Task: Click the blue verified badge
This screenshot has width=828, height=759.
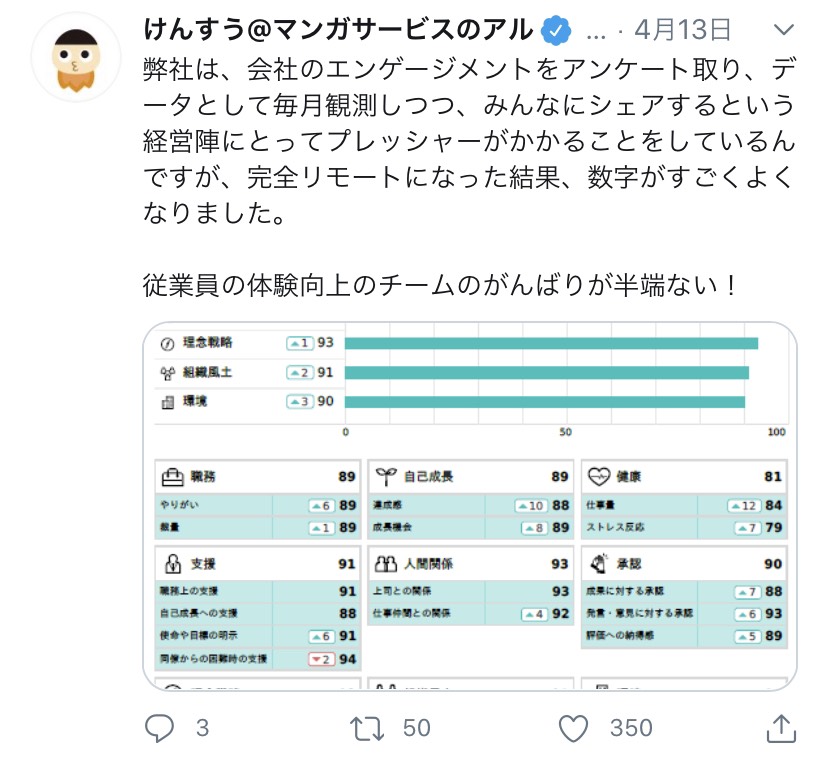Action: 556,30
